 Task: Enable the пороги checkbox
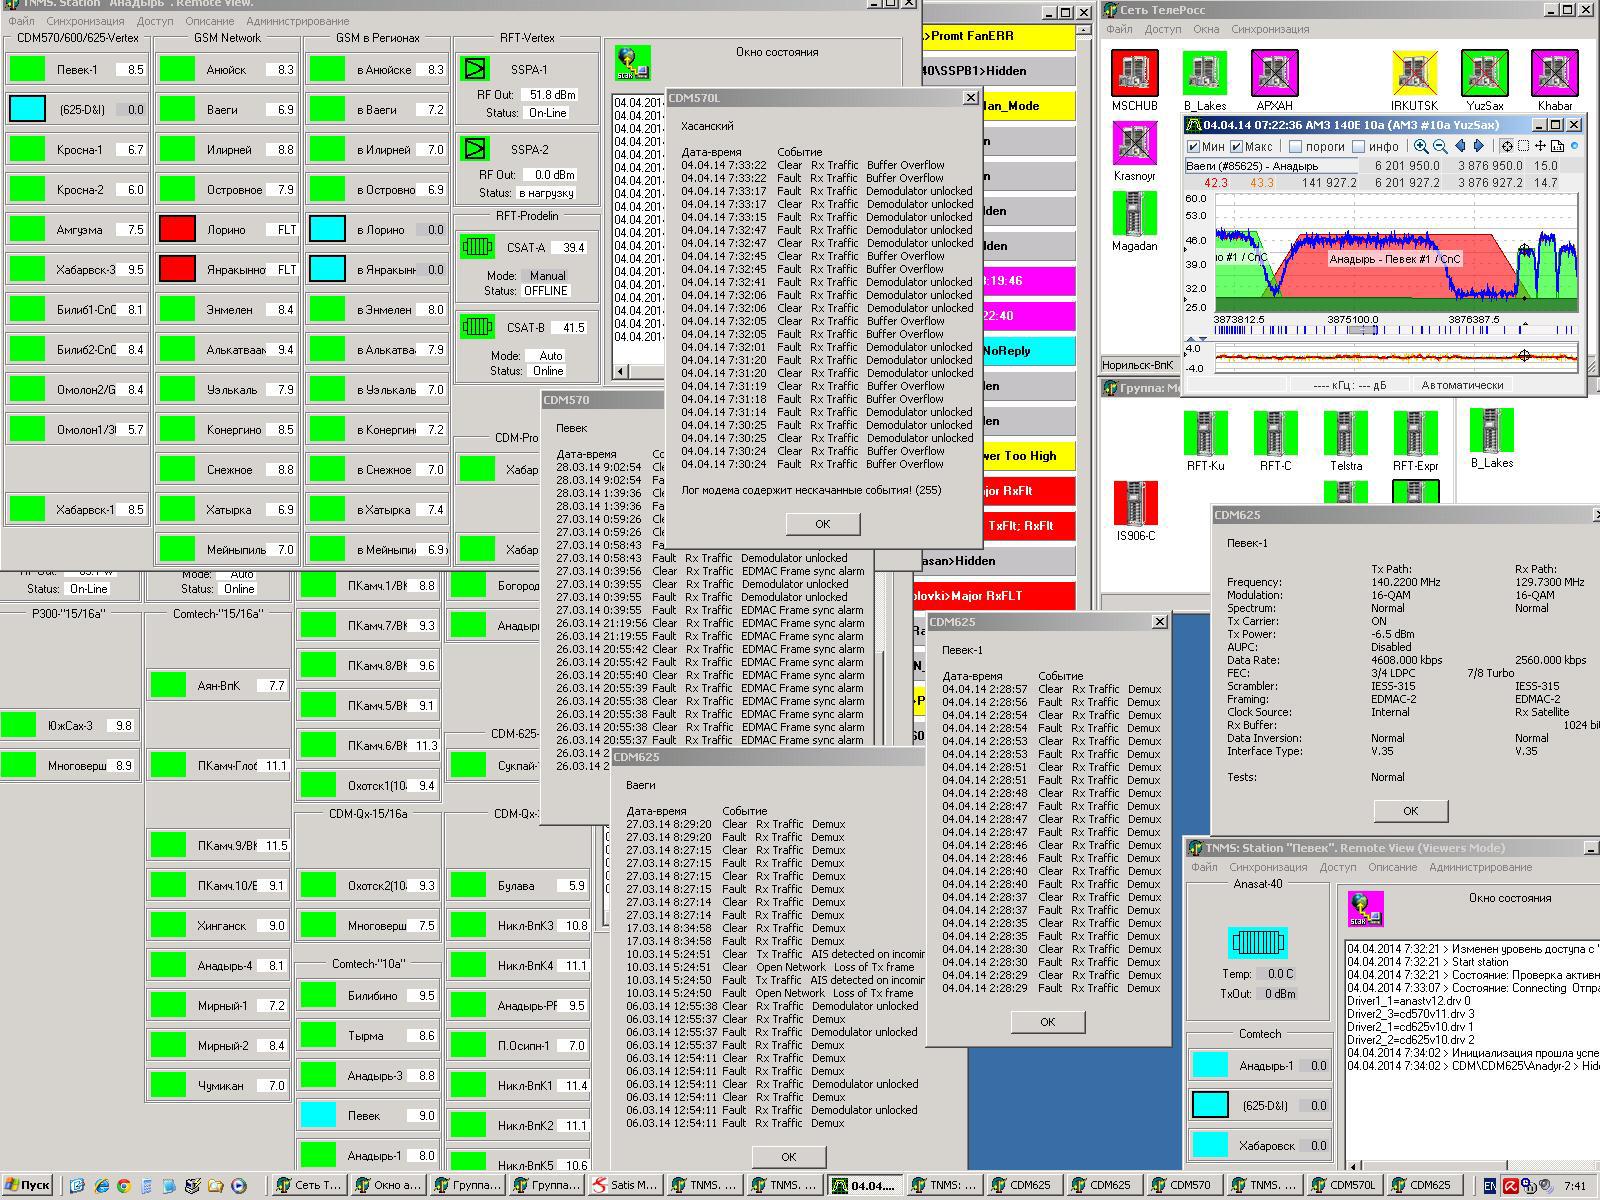click(x=1295, y=147)
